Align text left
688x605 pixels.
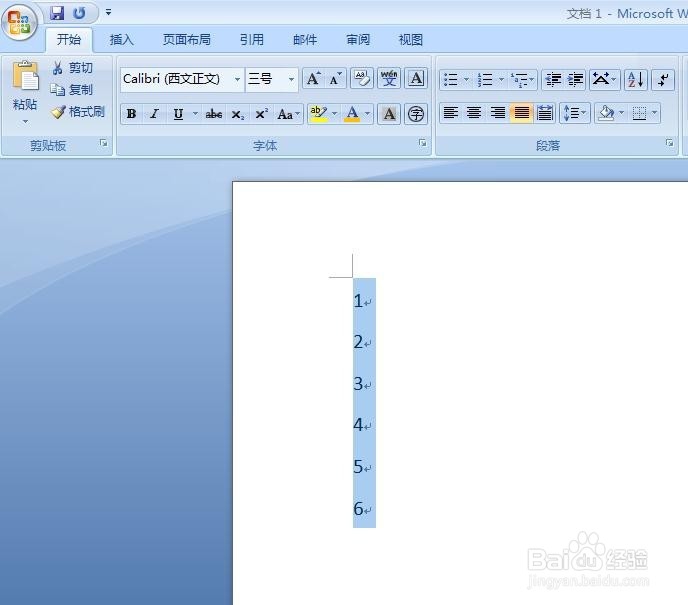point(451,113)
